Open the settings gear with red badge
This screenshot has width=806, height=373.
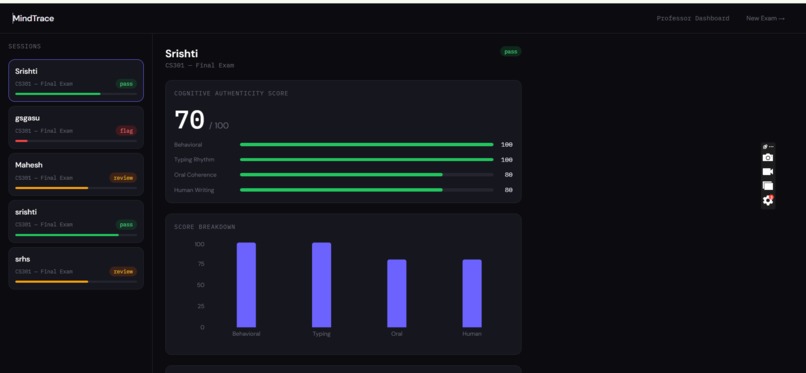[767, 200]
